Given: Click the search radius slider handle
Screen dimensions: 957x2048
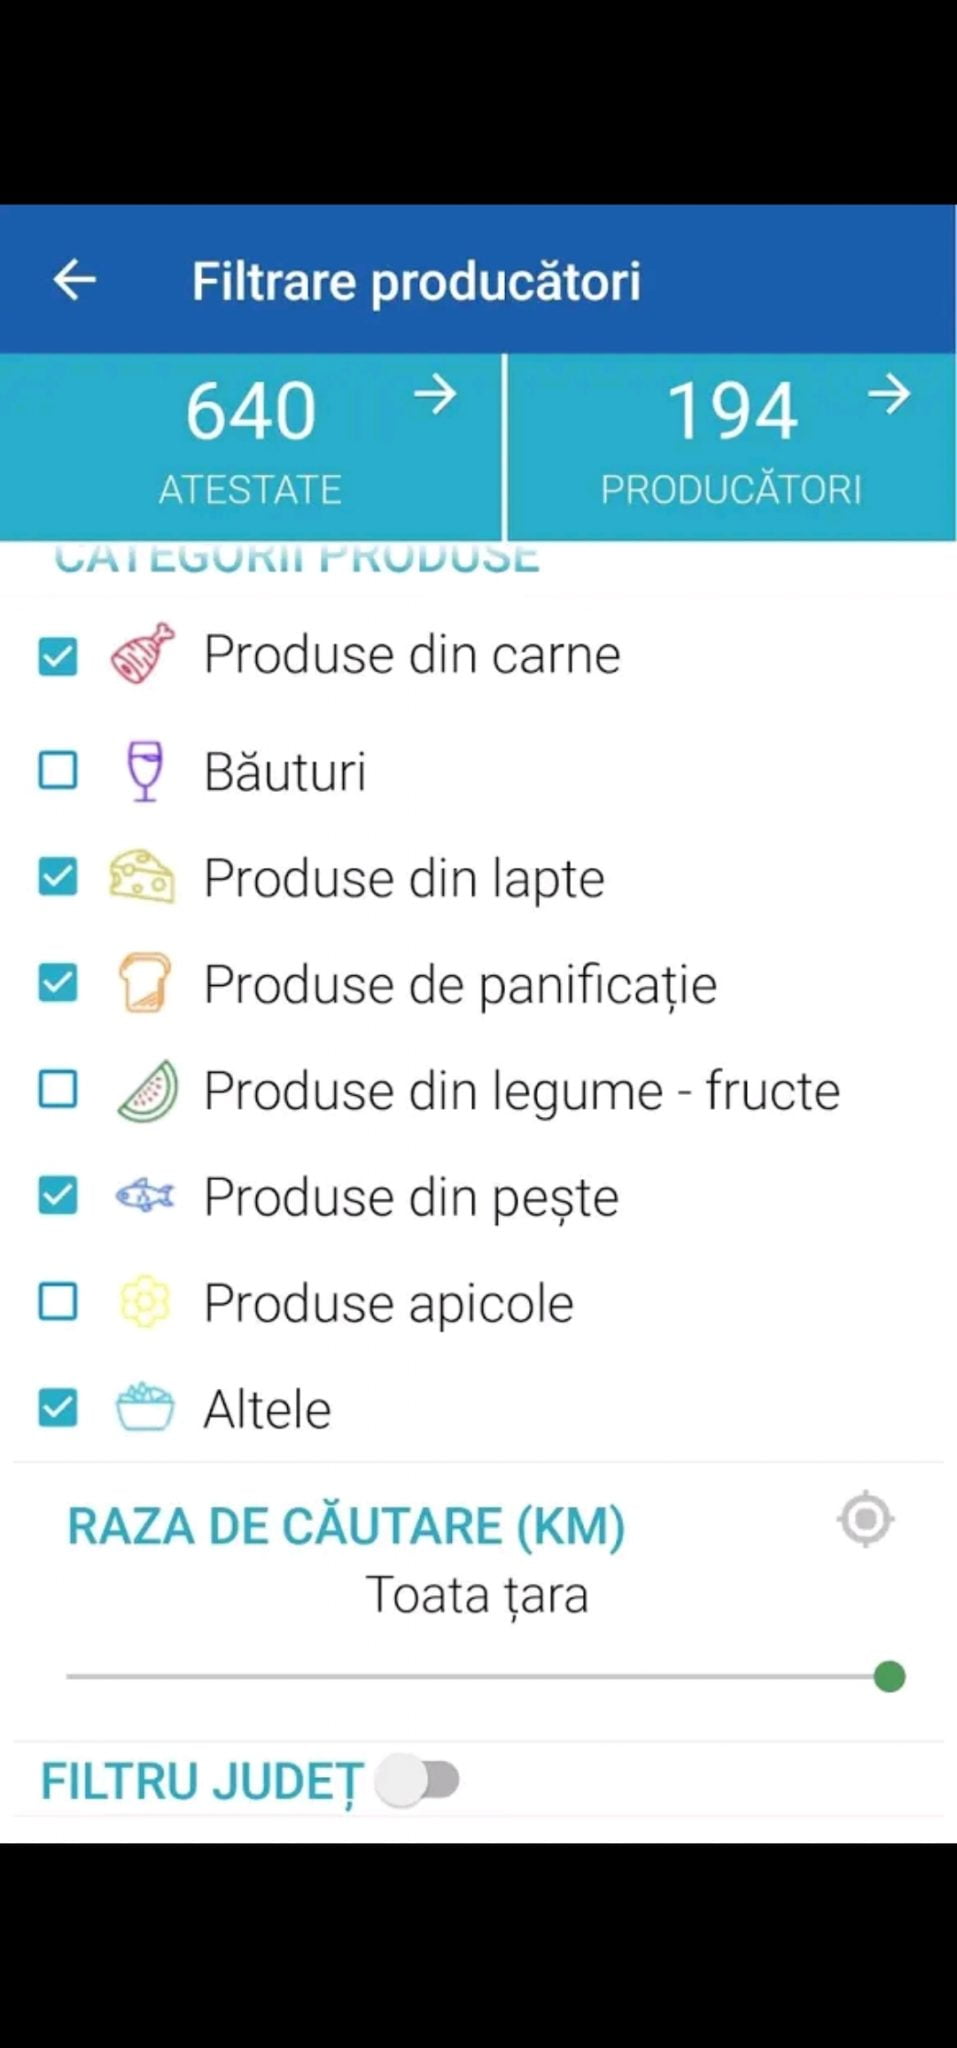Looking at the screenshot, I should [x=889, y=1676].
